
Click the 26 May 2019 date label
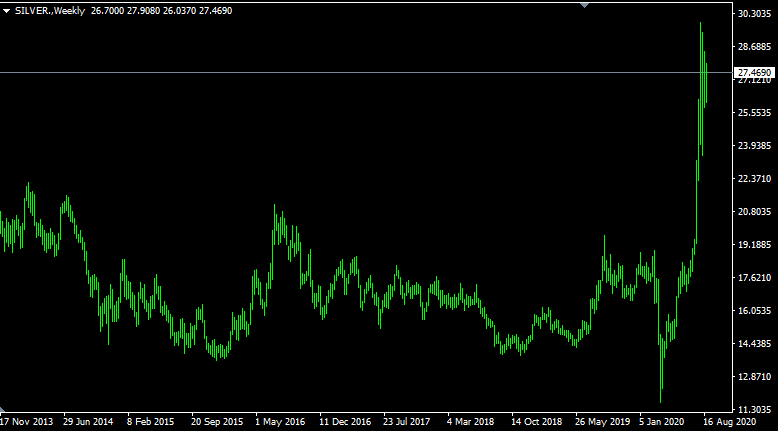[602, 422]
